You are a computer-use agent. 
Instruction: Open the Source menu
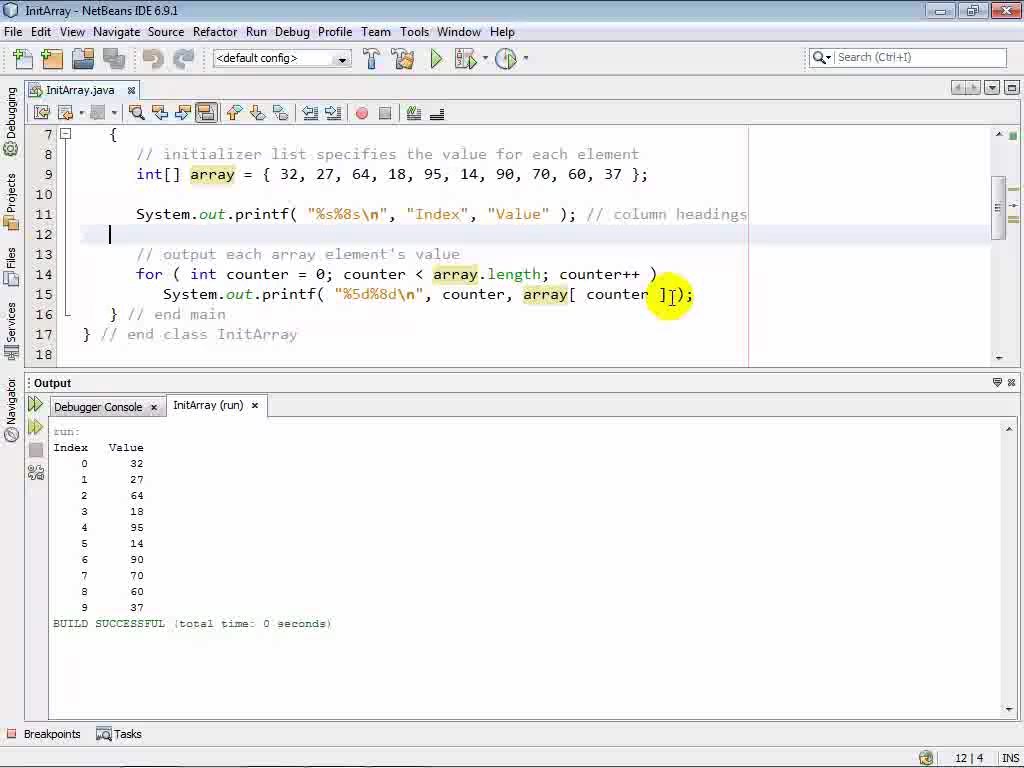[166, 32]
